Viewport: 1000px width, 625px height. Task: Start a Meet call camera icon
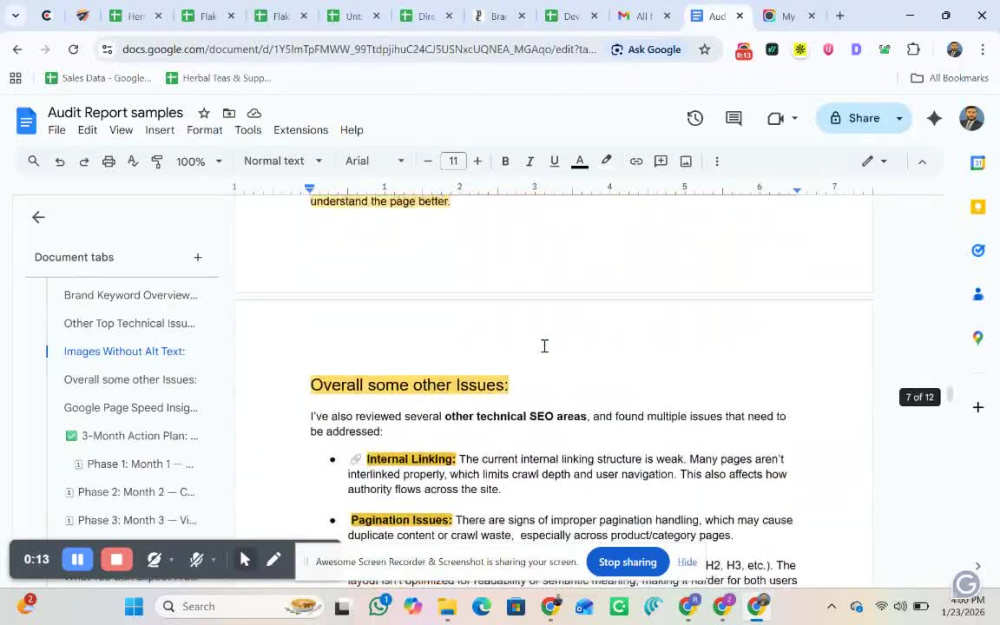tap(775, 118)
